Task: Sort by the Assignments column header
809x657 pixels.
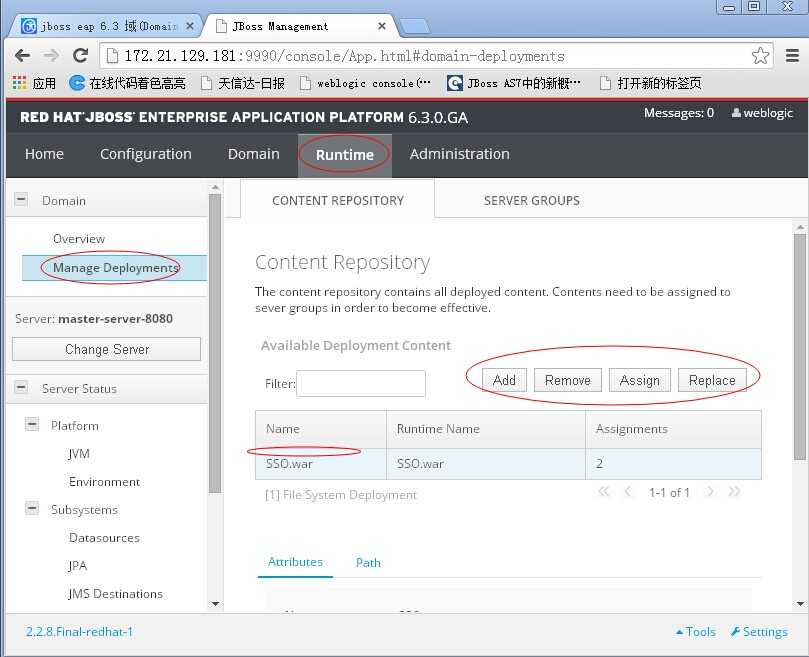Action: coord(673,429)
